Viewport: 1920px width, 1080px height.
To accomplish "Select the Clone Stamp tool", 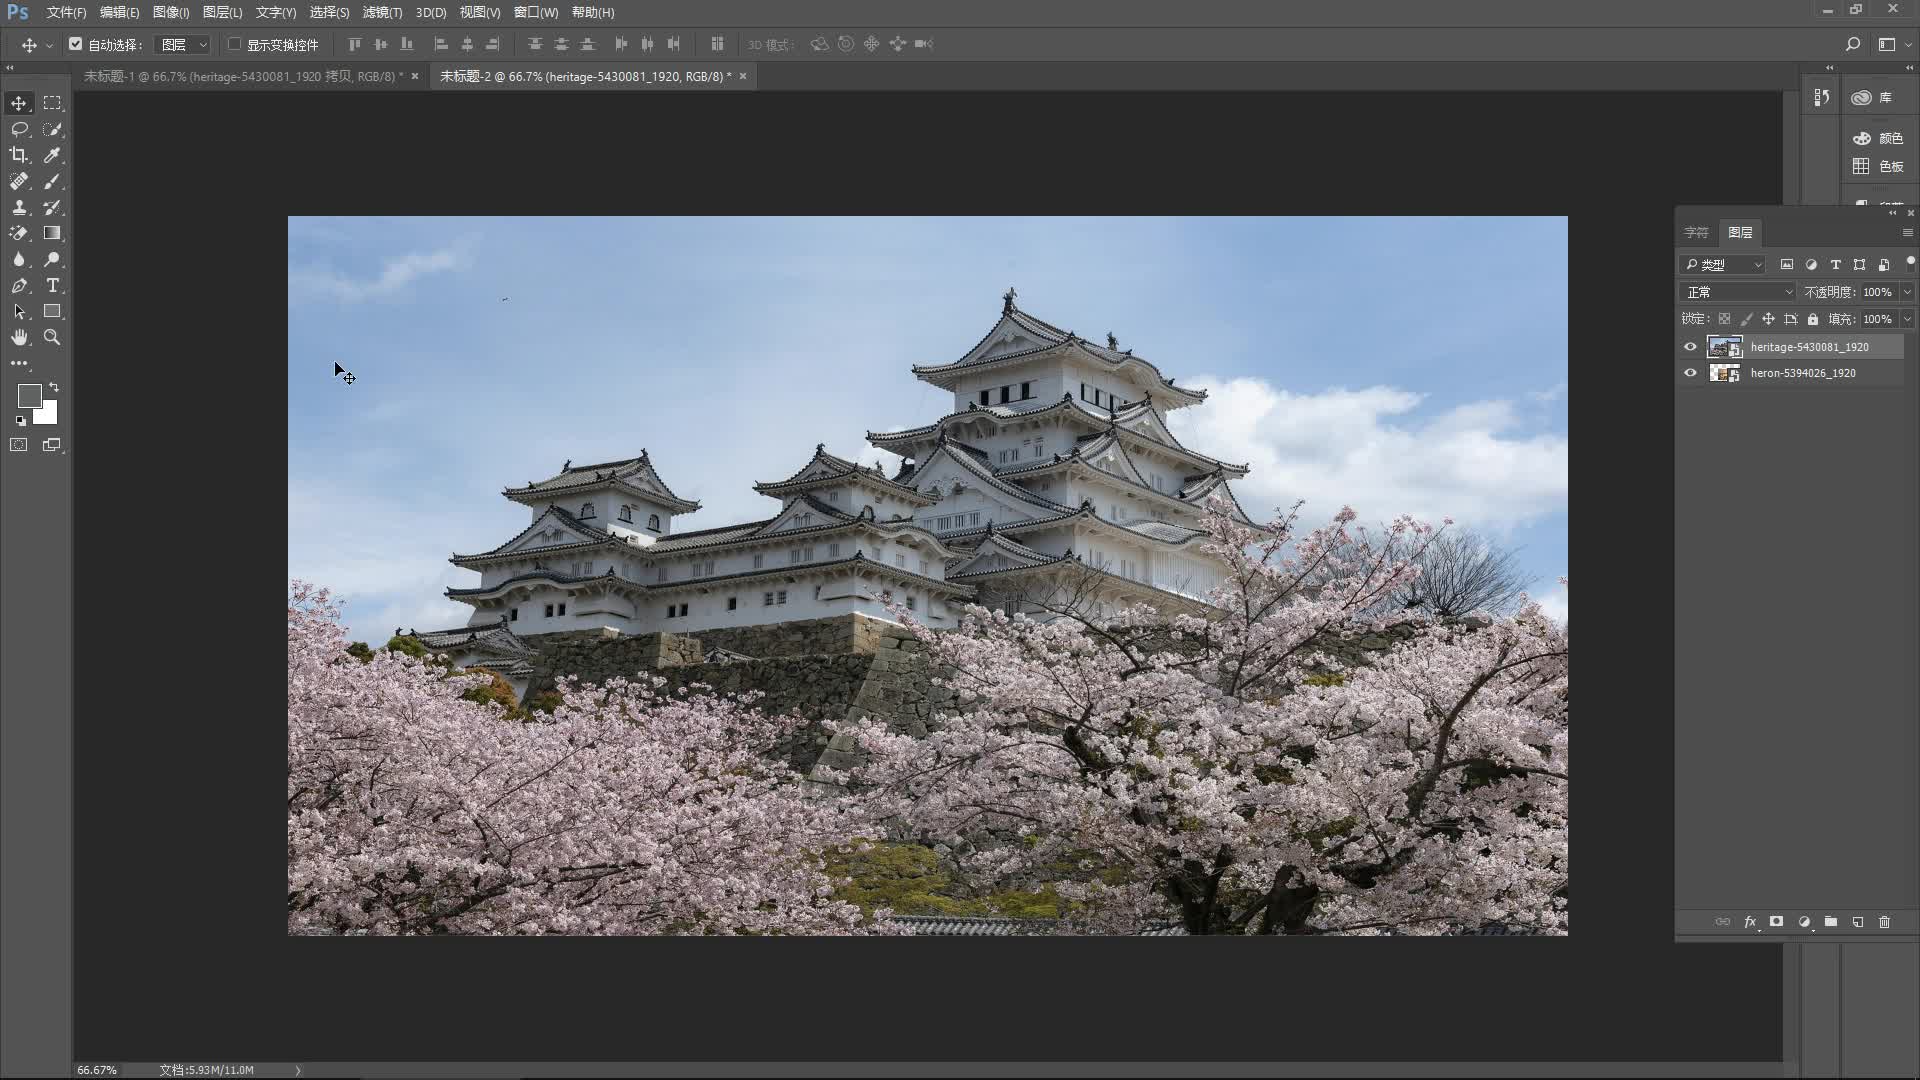I will pyautogui.click(x=19, y=207).
